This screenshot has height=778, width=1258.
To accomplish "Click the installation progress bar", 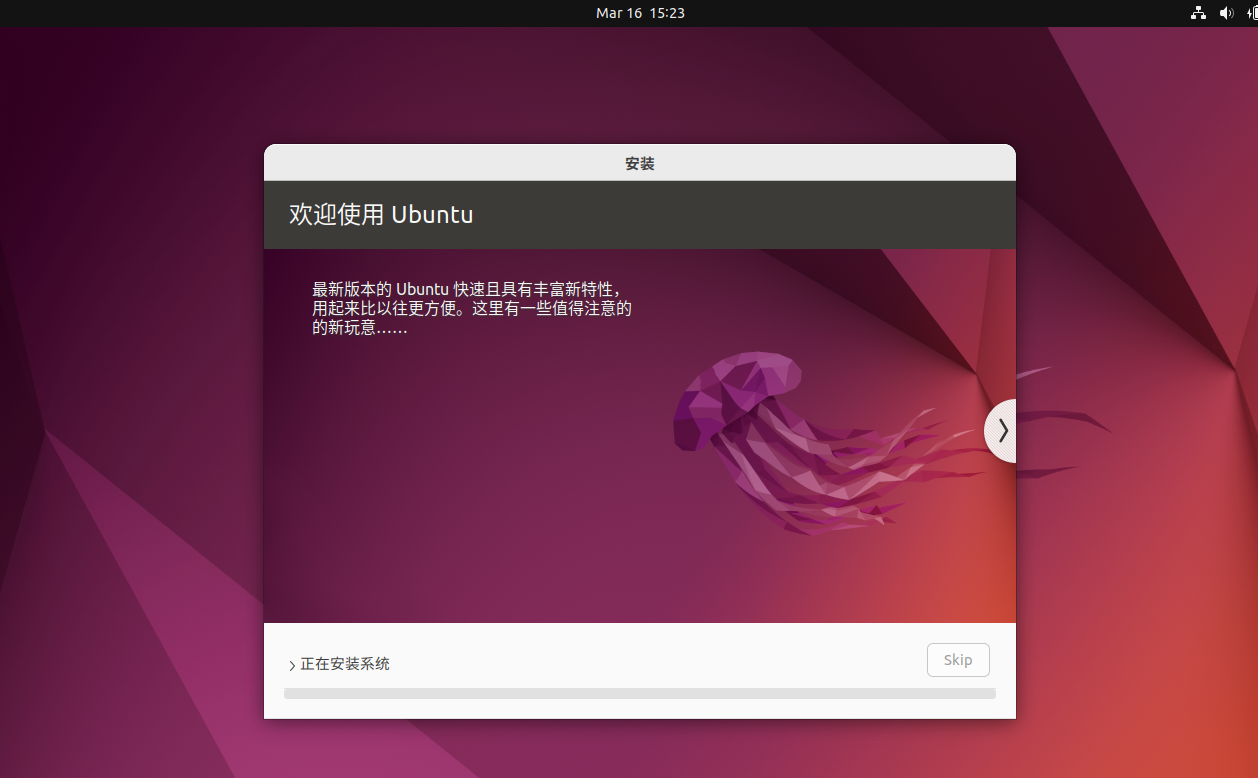I will 640,693.
